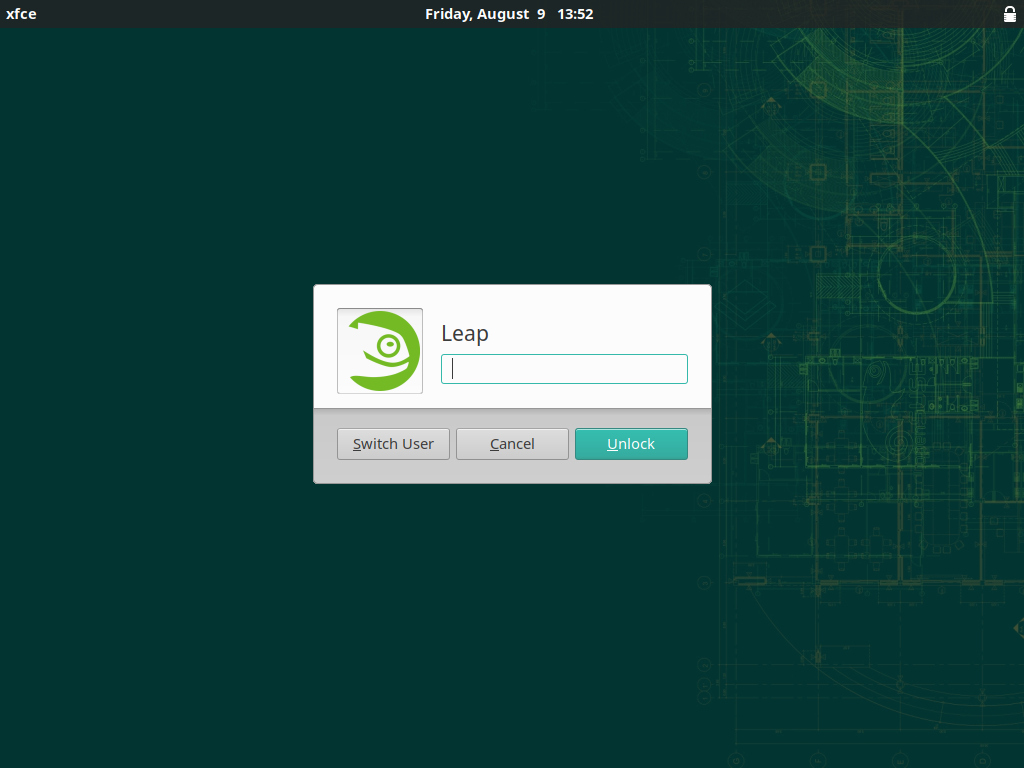Click the blinking text cursor in password box
The width and height of the screenshot is (1024, 768).
coord(453,369)
